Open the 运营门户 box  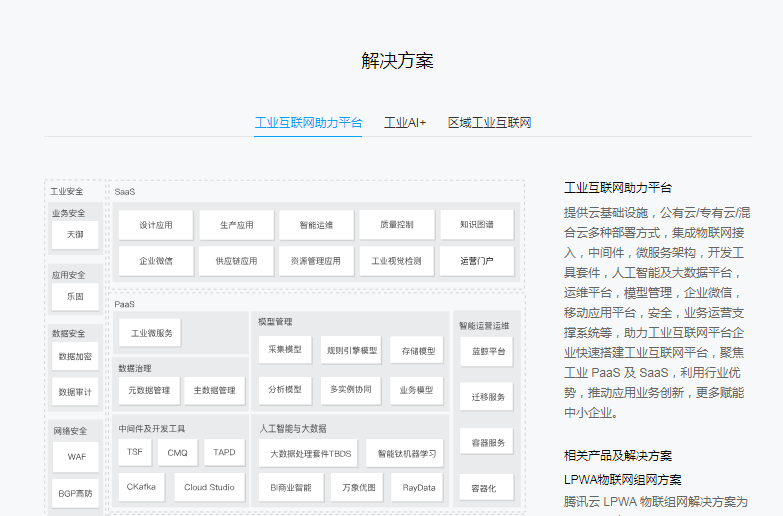point(477,261)
